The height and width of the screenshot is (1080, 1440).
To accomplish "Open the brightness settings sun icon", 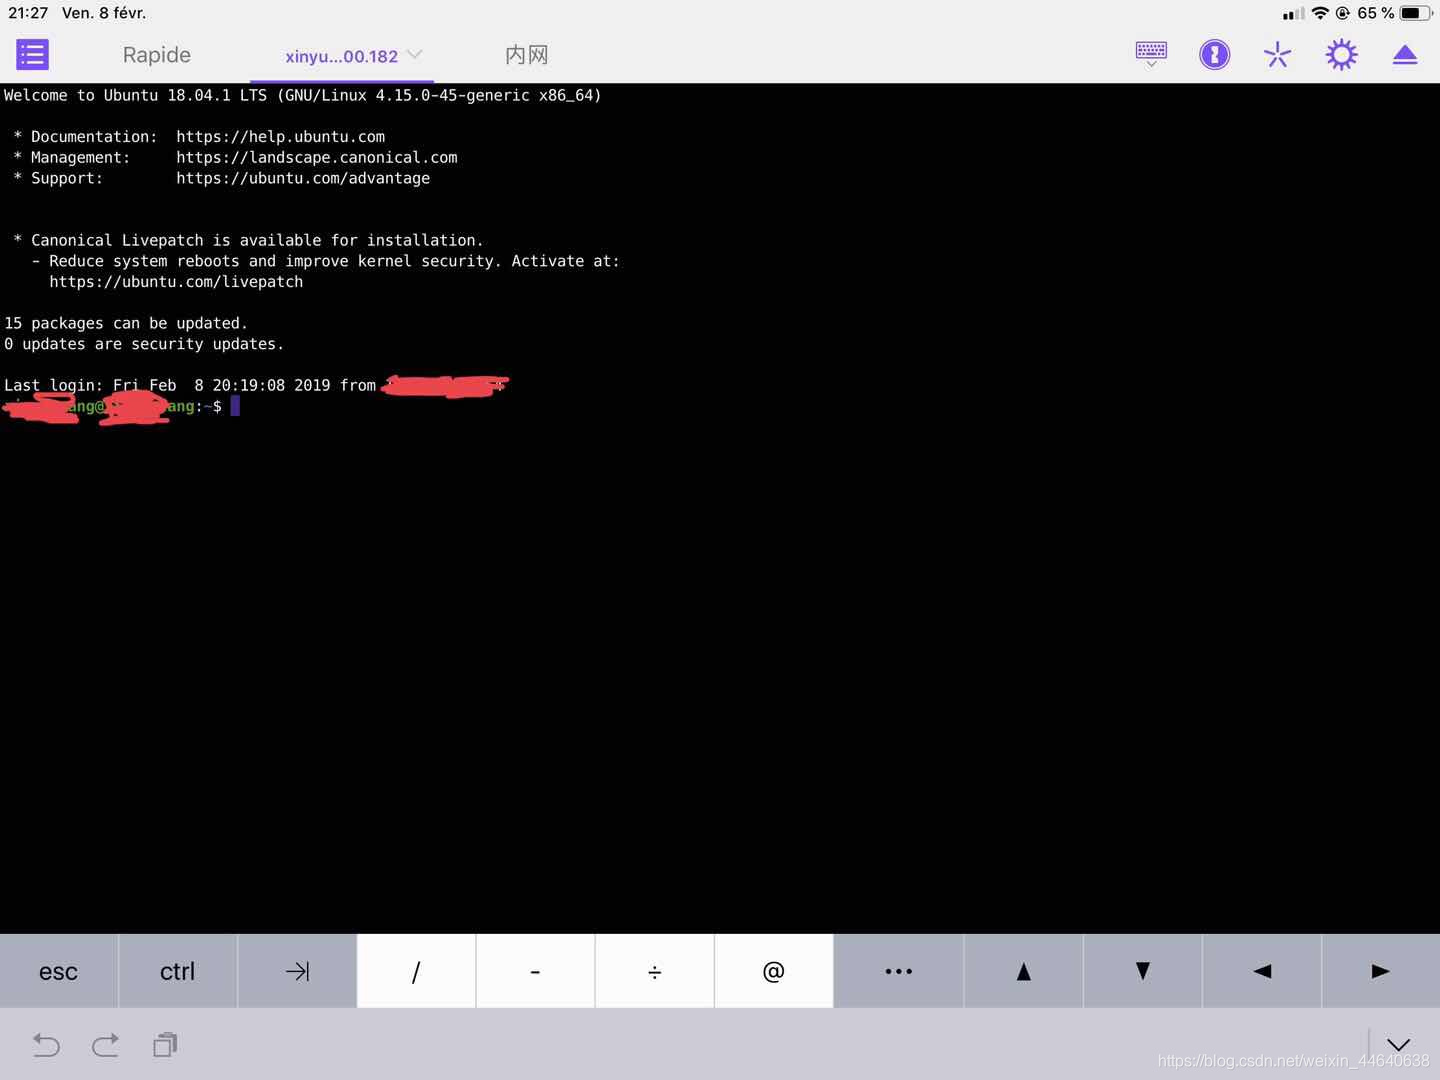I will tap(1341, 54).
